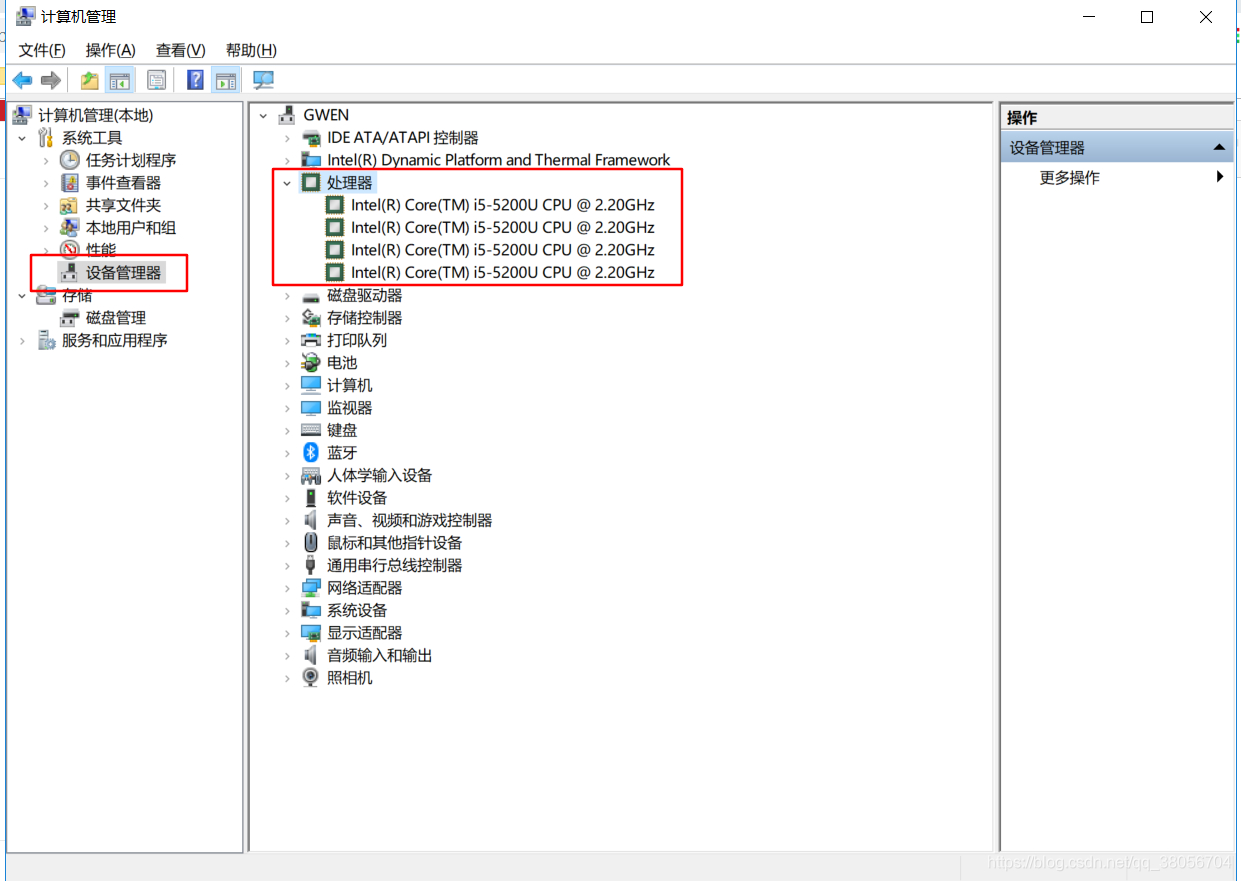Collapse the 存储 tree node

click(x=22, y=296)
